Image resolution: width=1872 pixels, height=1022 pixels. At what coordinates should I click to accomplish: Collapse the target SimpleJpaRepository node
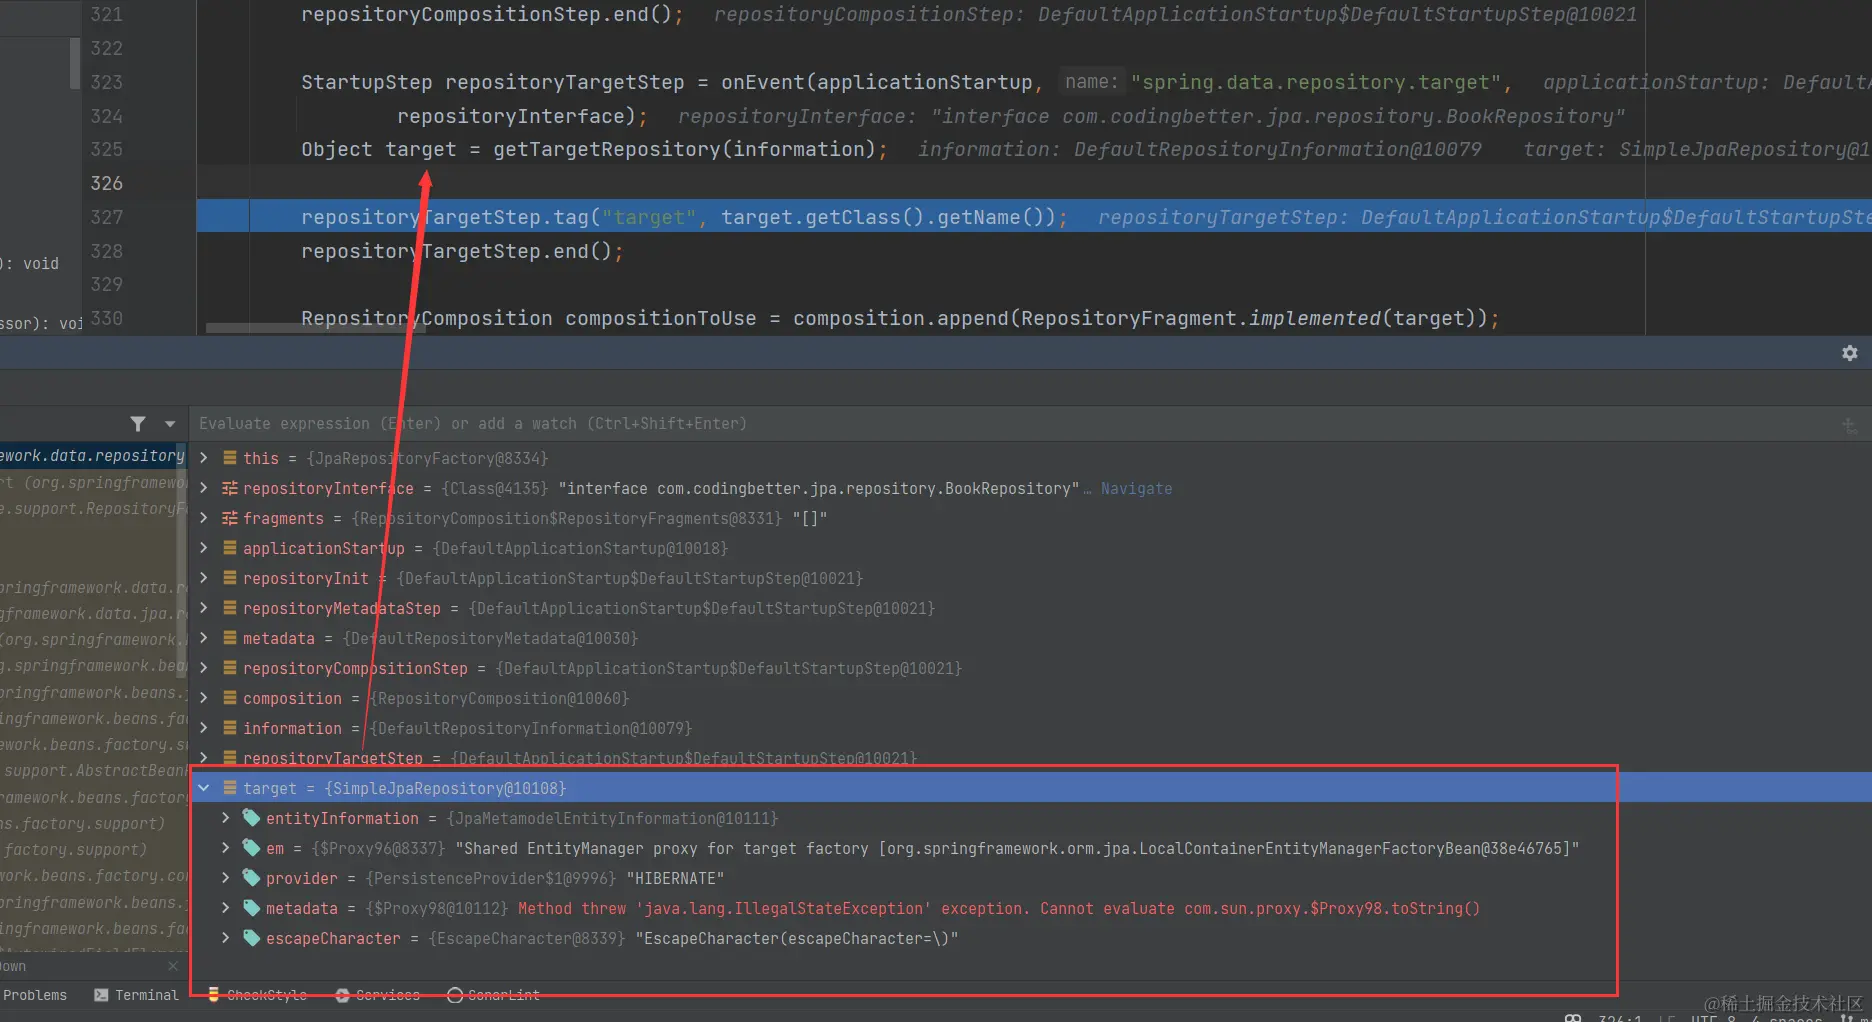pyautogui.click(x=204, y=788)
